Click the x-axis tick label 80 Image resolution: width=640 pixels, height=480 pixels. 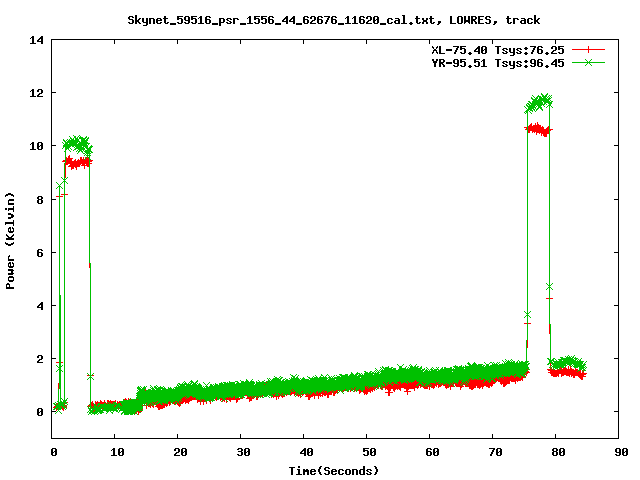click(558, 452)
